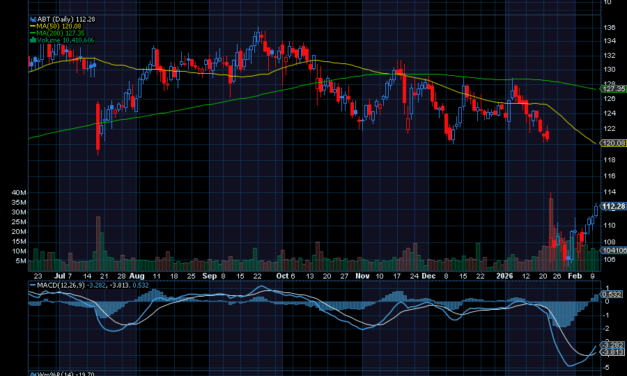Click the 2026 year label on date axis
This screenshot has width=627, height=376.
click(504, 276)
